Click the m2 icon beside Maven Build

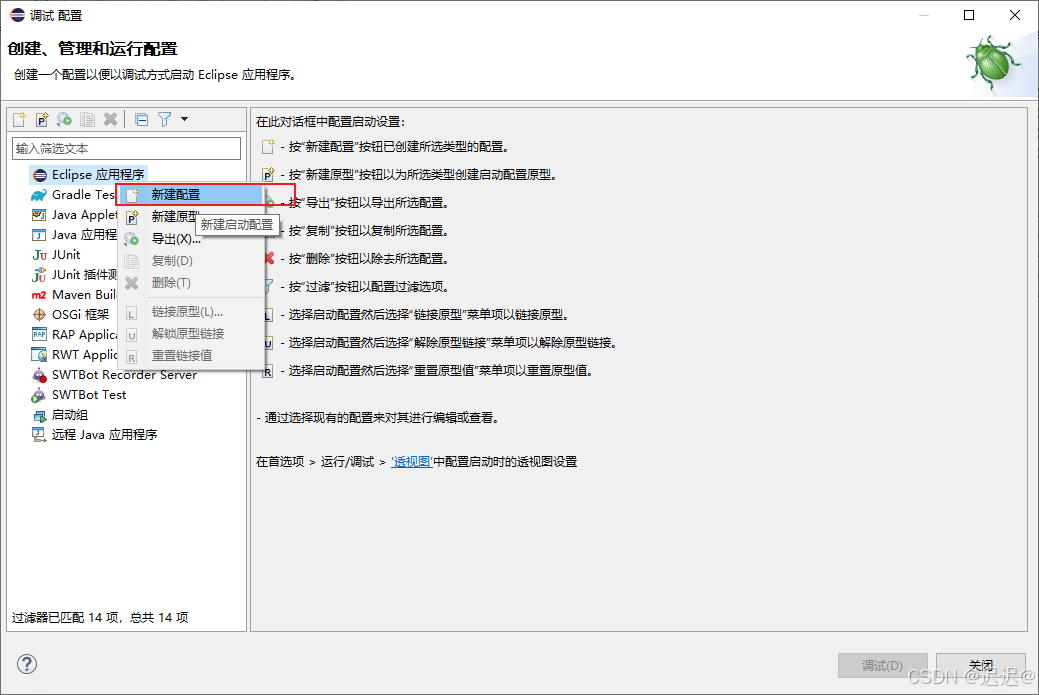point(39,295)
